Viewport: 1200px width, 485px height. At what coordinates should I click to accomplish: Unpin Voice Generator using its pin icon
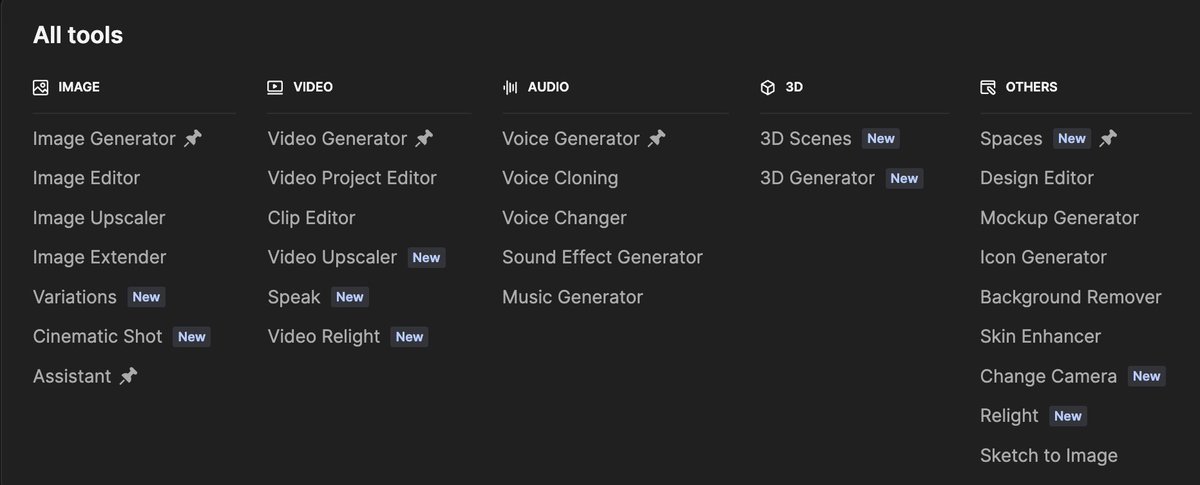pyautogui.click(x=656, y=139)
